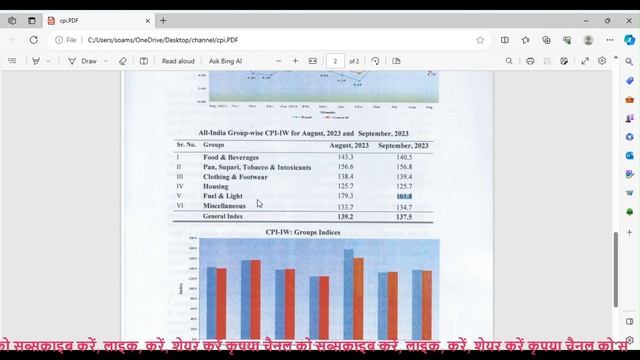
Task: Refresh the page
Action: 33,40
